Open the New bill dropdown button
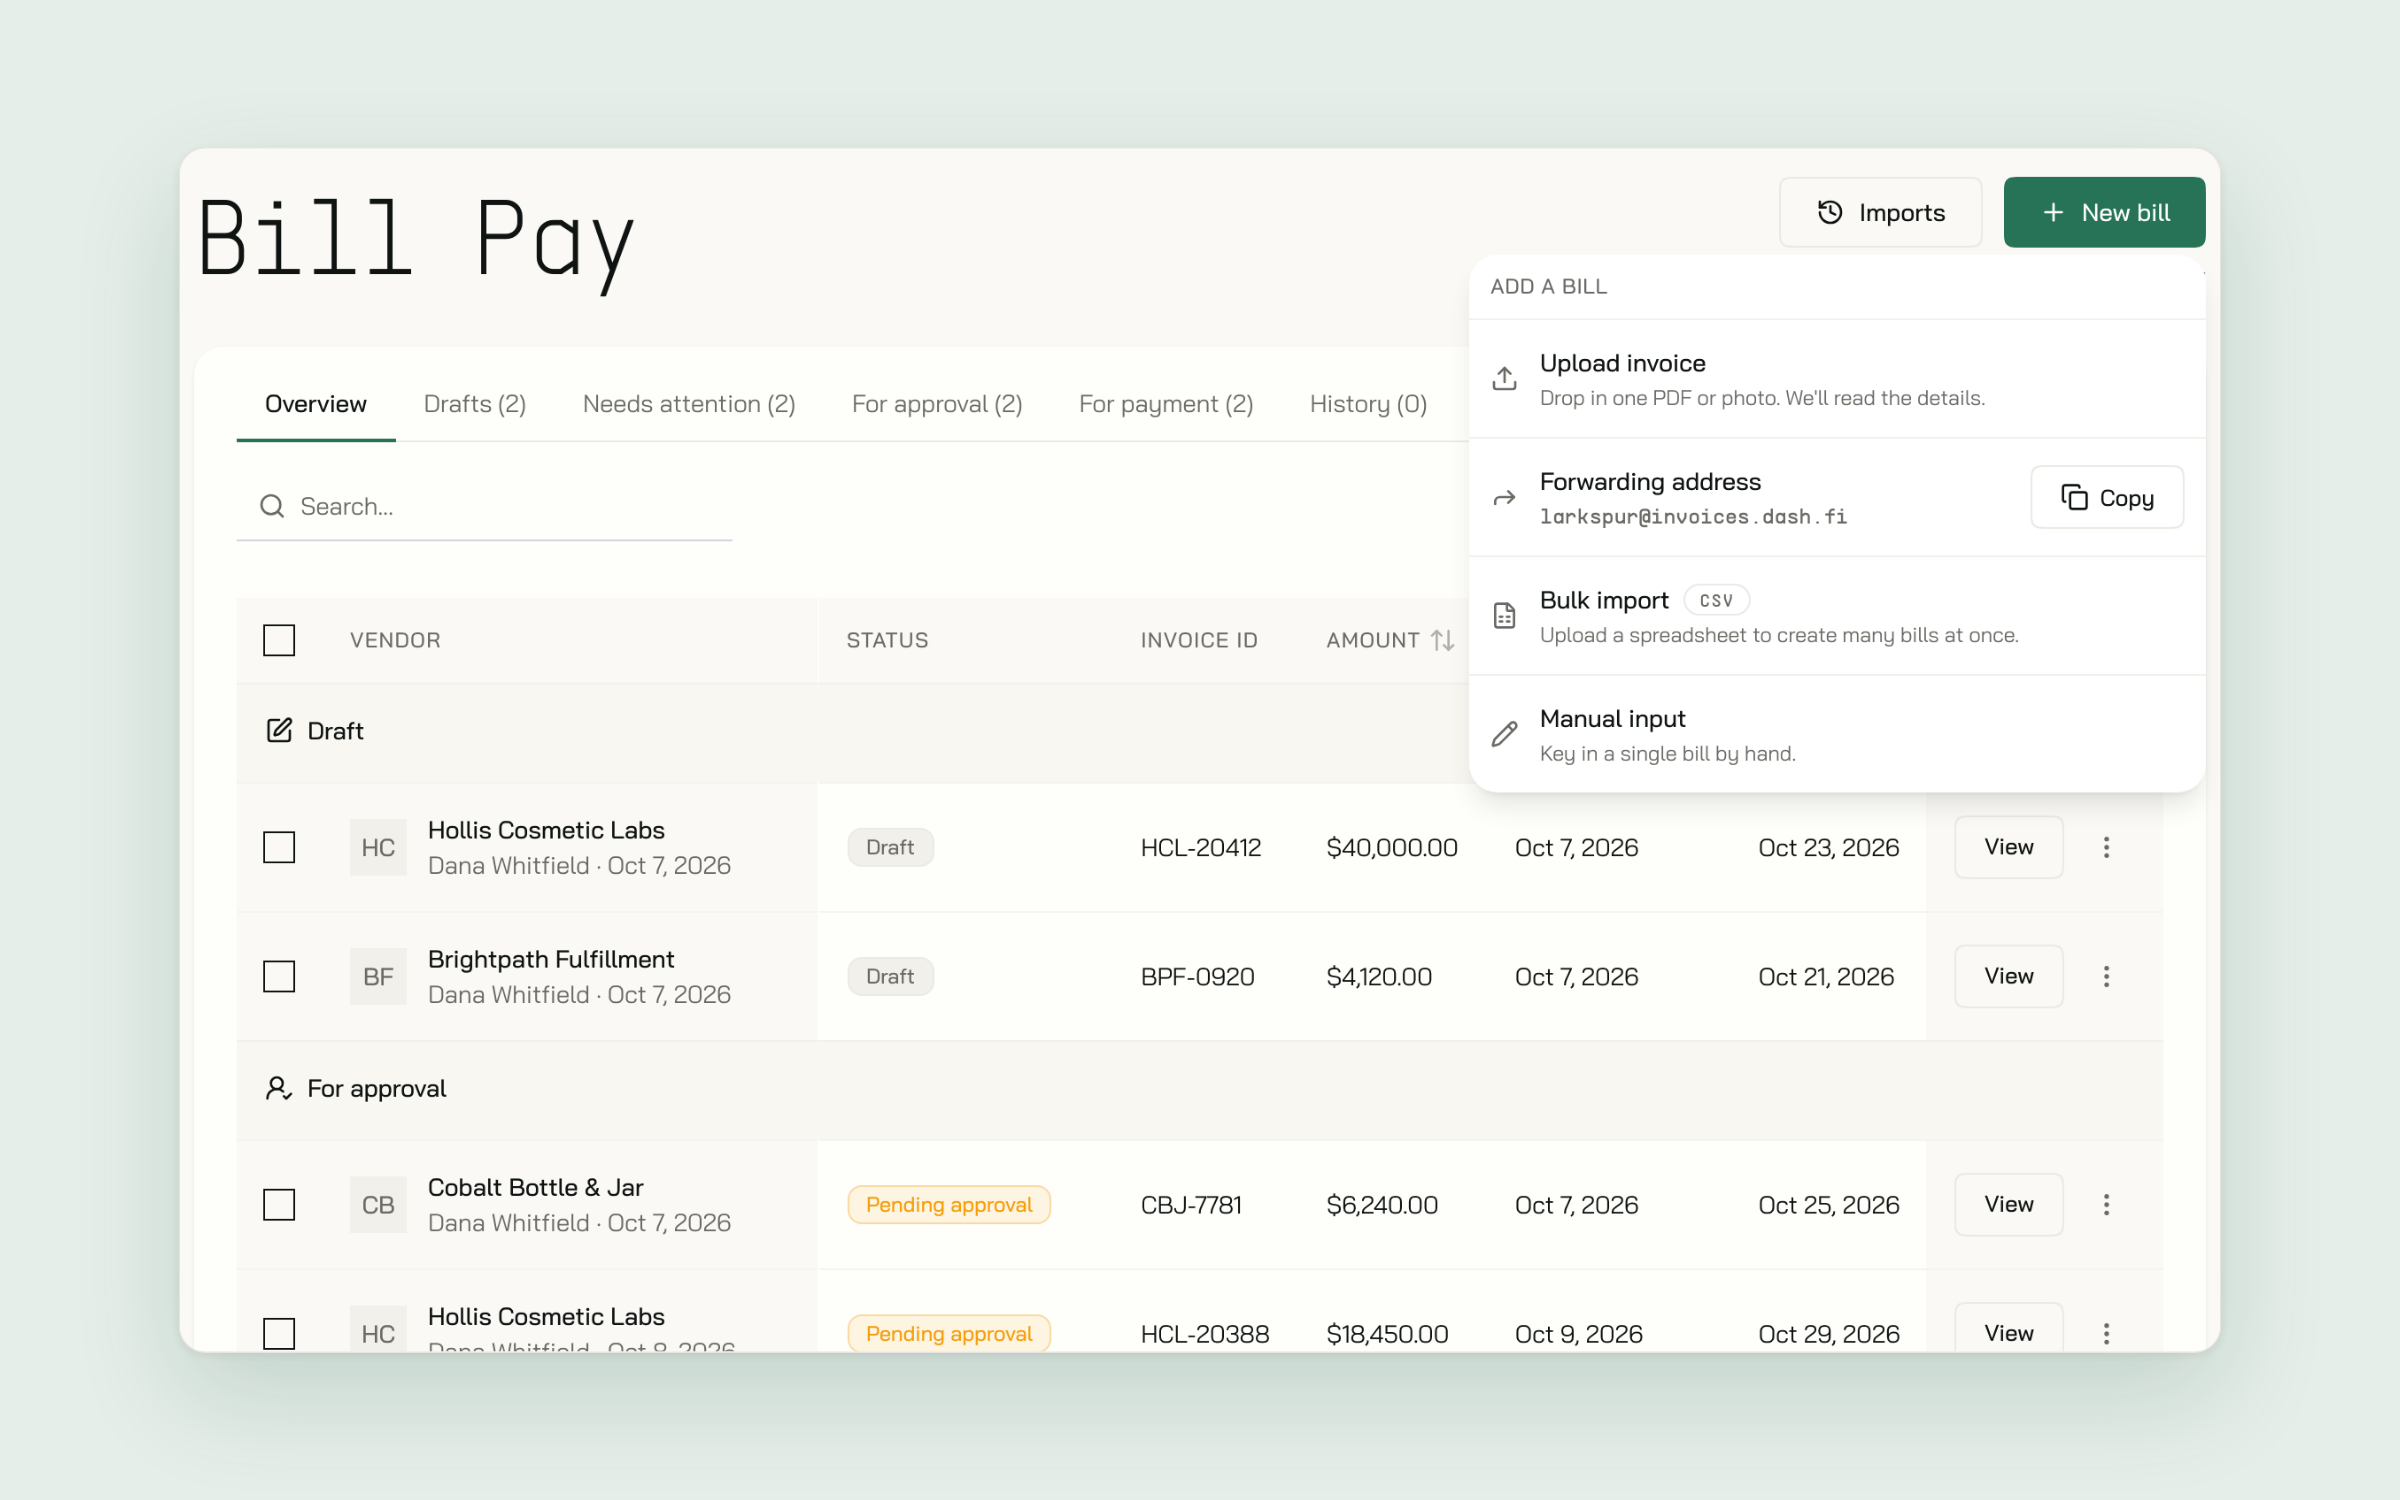This screenshot has height=1500, width=2400. pos(2104,212)
